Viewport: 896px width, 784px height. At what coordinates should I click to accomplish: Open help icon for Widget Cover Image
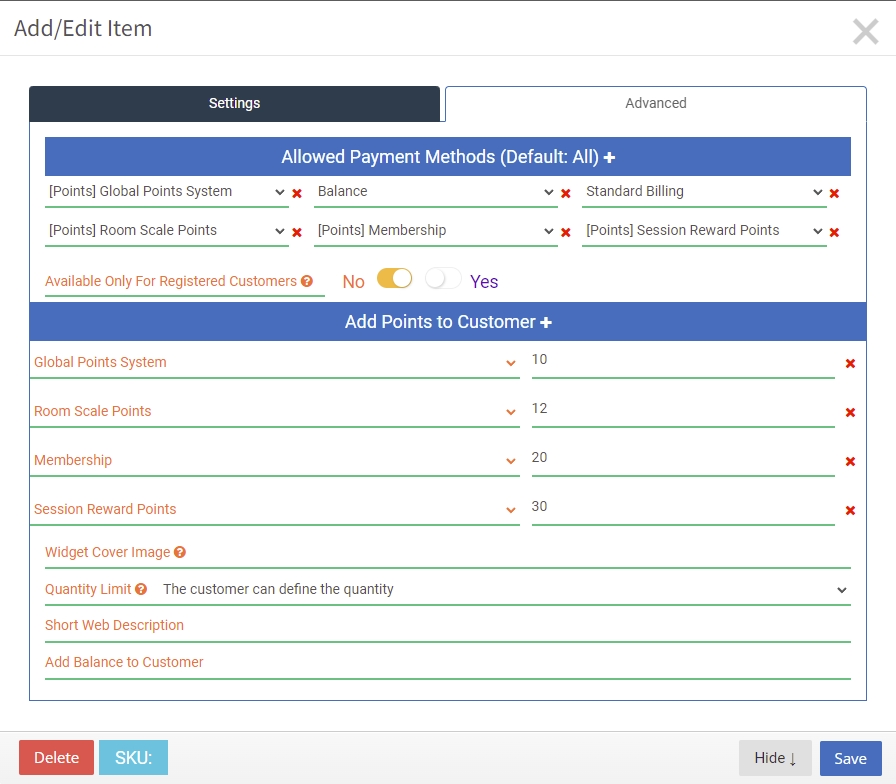(x=180, y=552)
